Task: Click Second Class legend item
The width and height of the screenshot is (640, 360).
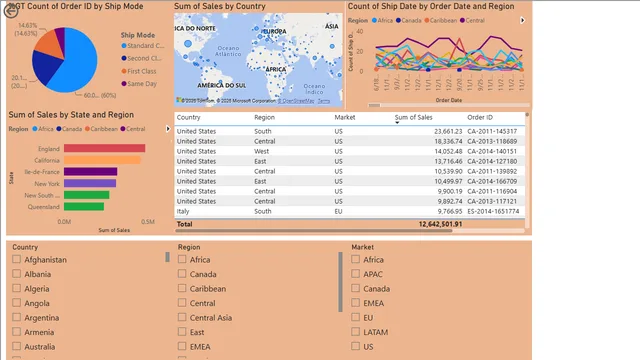Action: pos(141,58)
